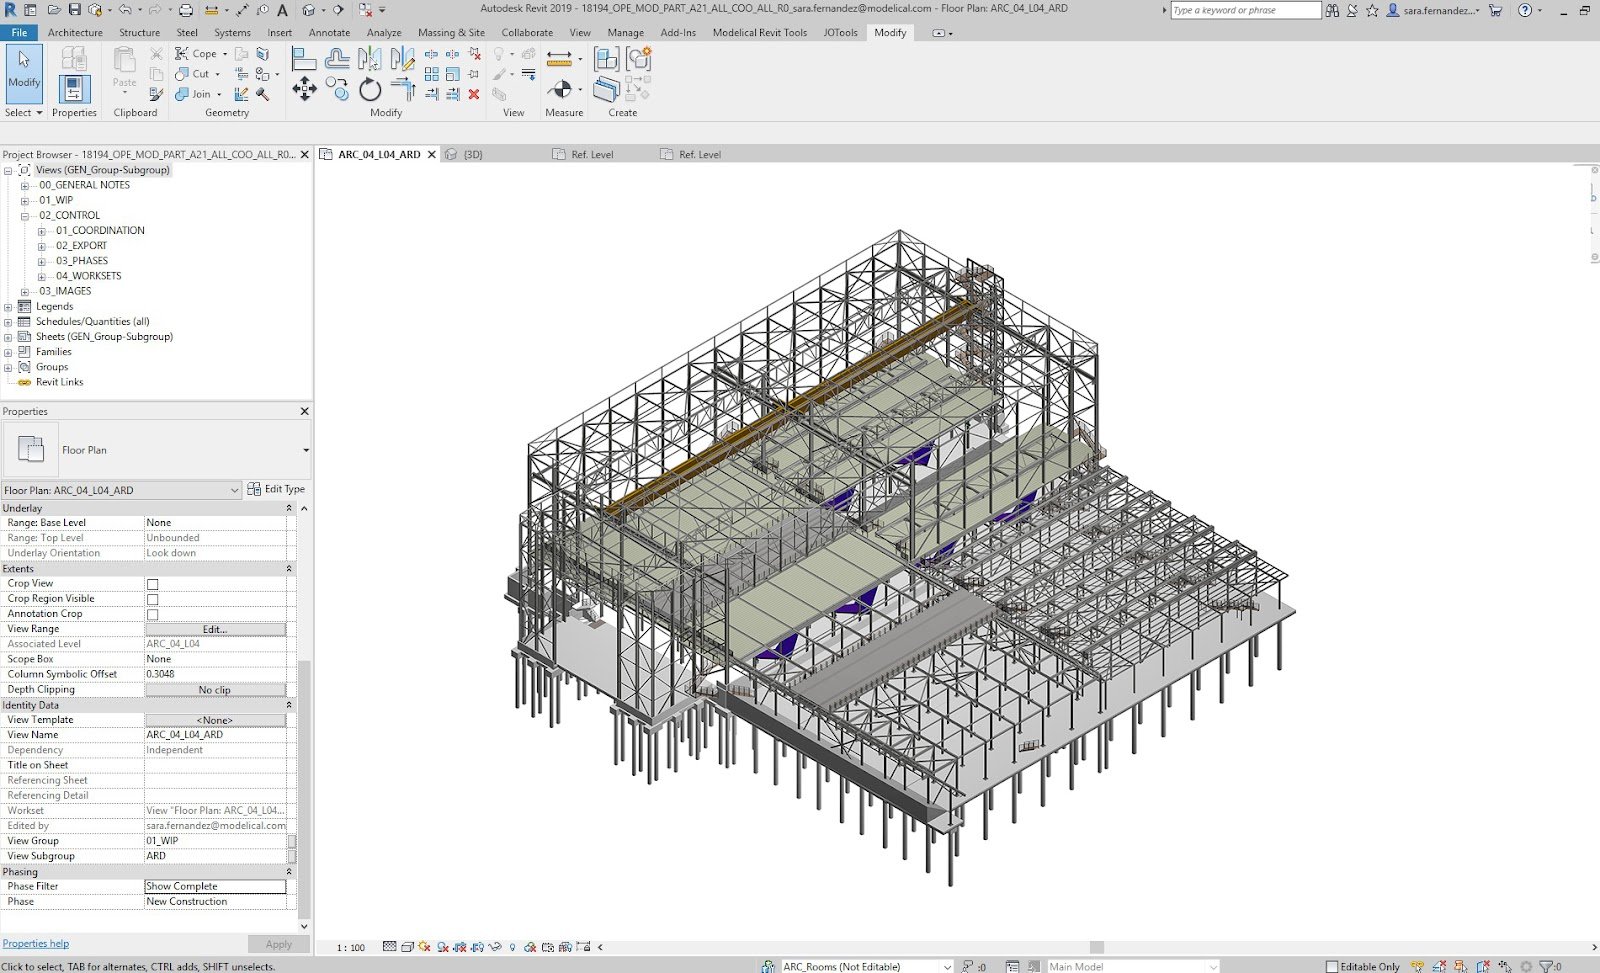Click the View Range Edit button

tap(215, 629)
